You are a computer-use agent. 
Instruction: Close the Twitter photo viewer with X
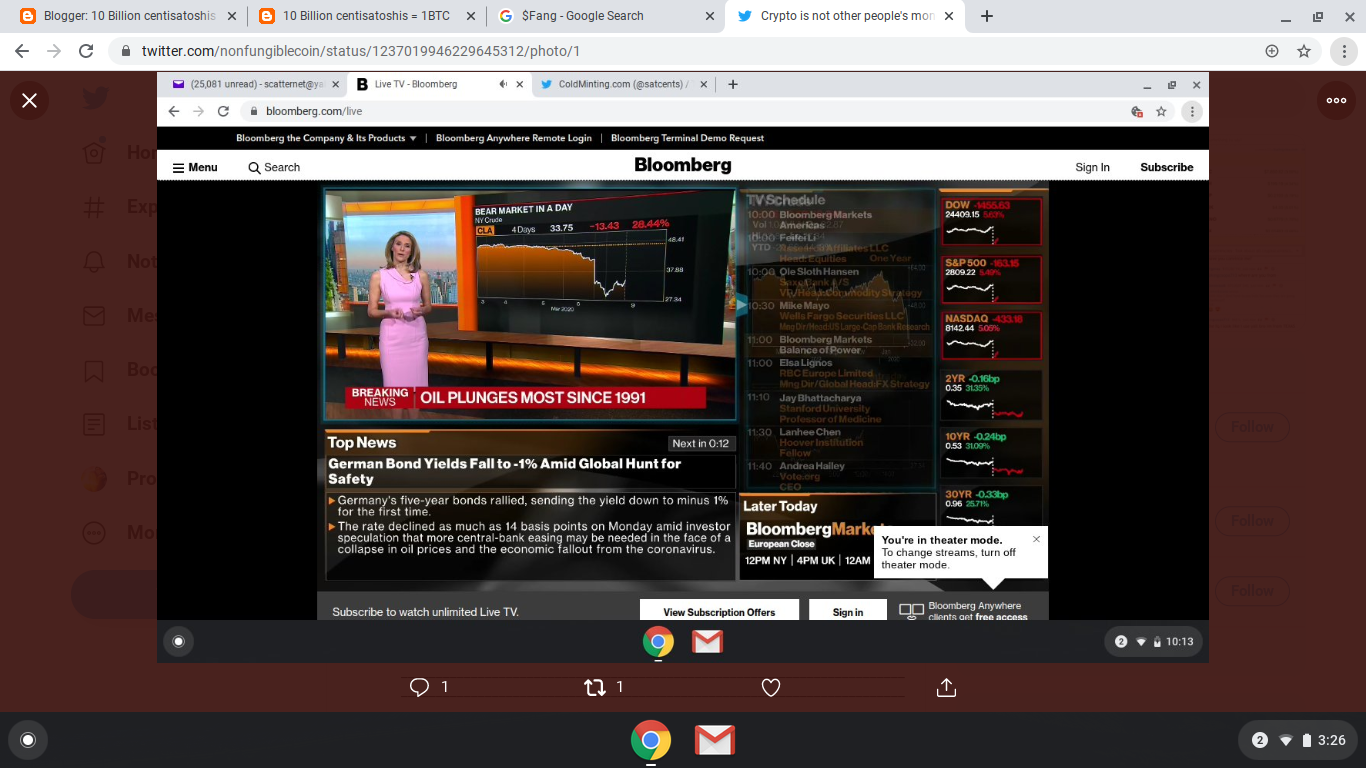tap(29, 100)
